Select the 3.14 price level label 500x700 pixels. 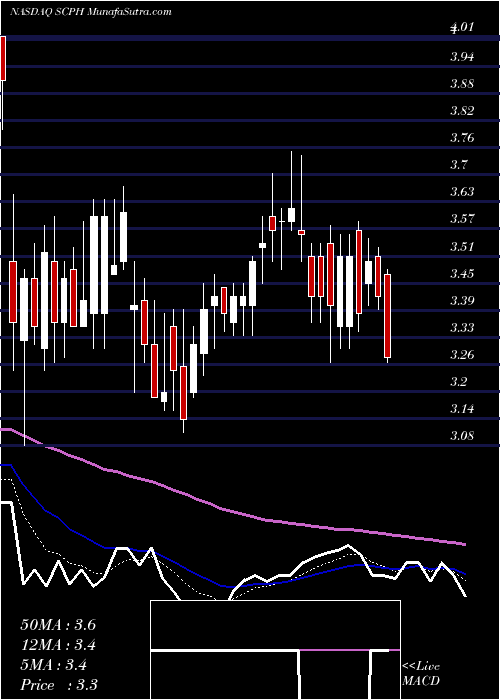462,409
